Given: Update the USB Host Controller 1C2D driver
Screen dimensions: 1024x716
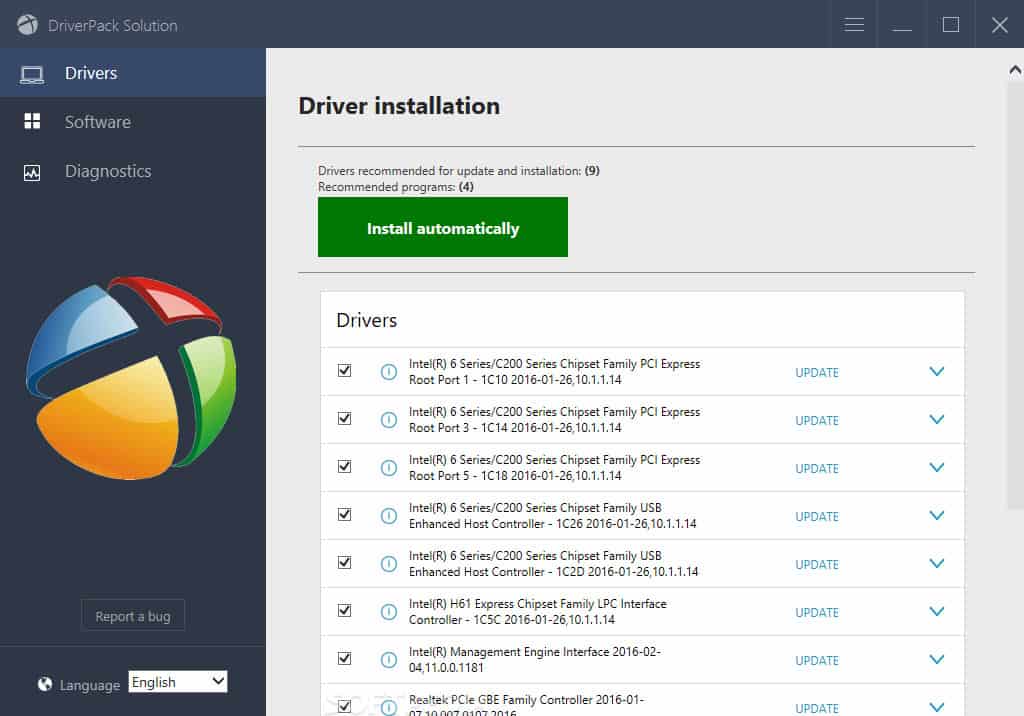Looking at the screenshot, I should (817, 564).
